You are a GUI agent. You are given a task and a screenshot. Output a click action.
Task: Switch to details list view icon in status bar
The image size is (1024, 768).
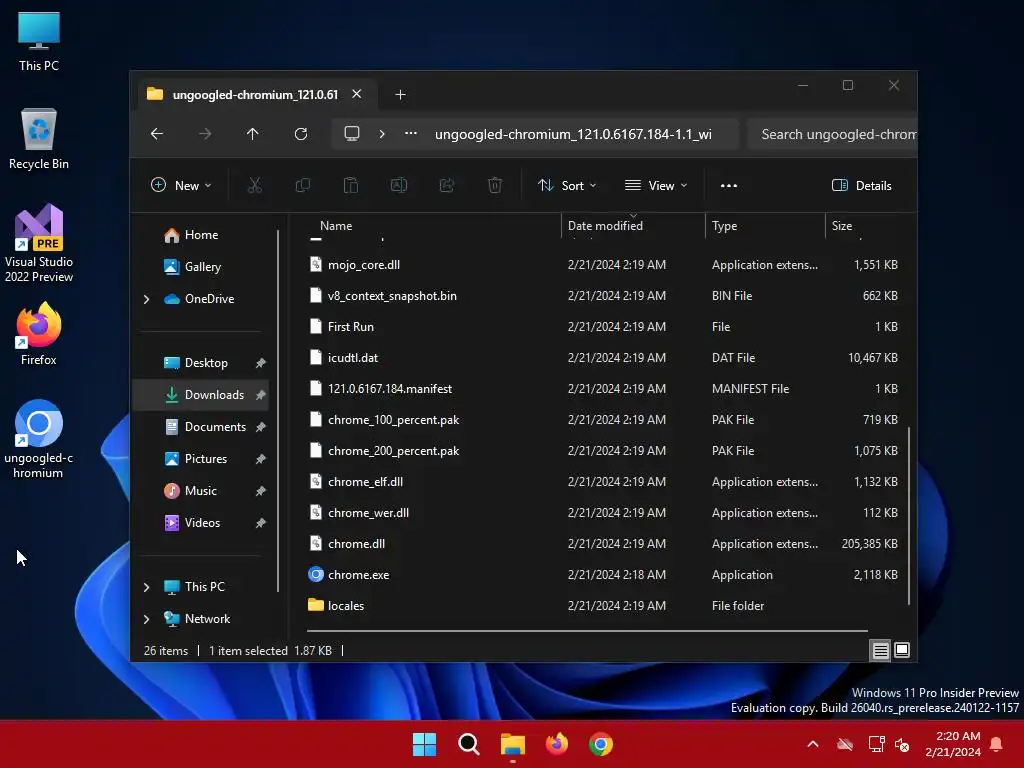(x=880, y=650)
